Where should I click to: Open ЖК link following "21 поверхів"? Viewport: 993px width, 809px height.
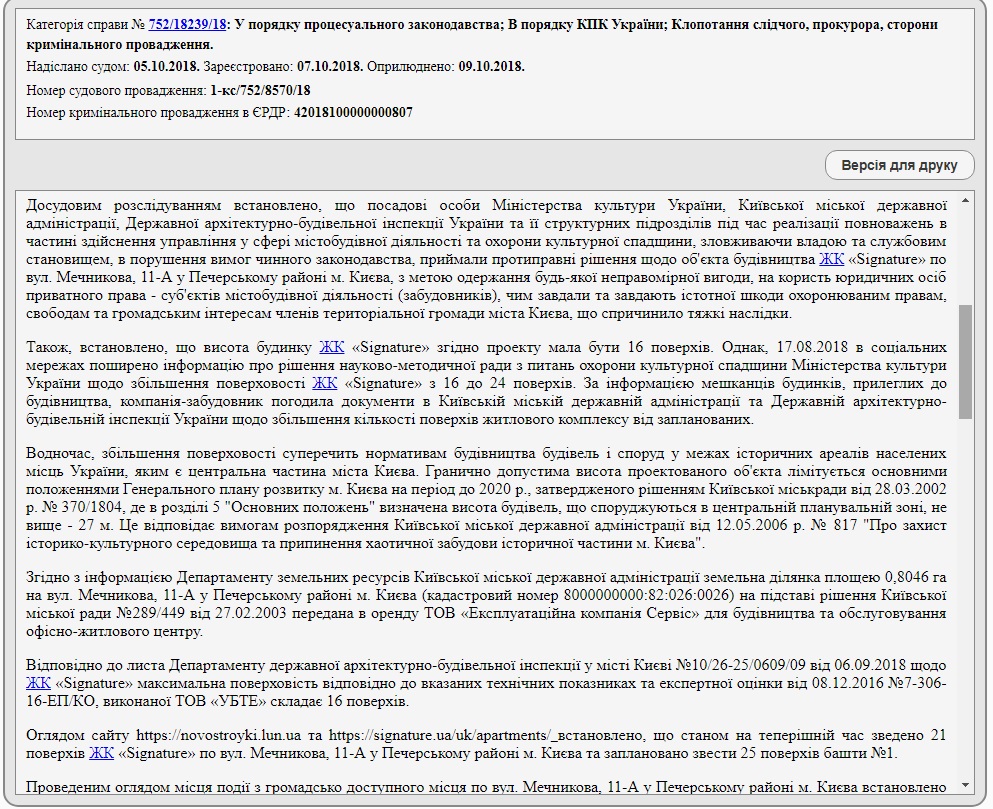point(102,753)
